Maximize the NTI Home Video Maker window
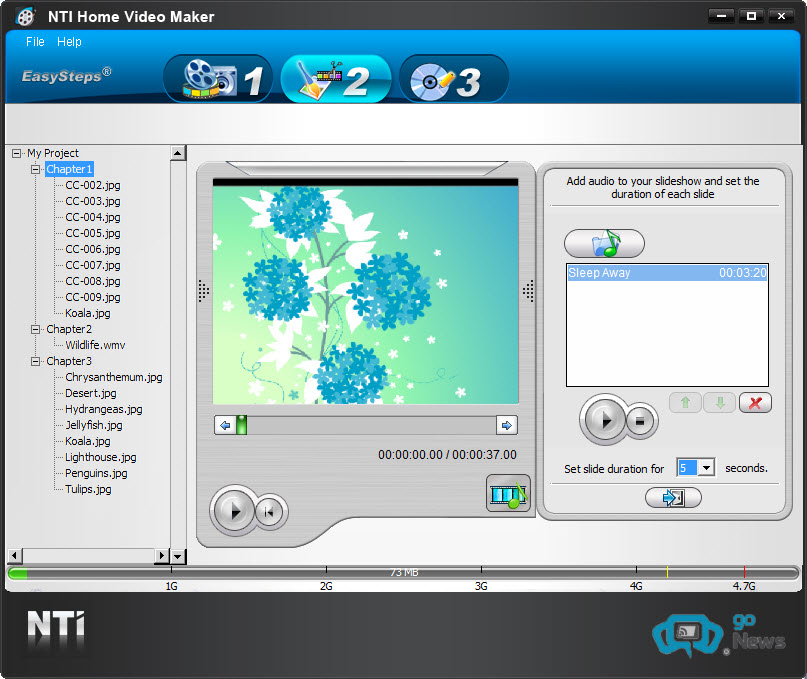 pos(751,16)
